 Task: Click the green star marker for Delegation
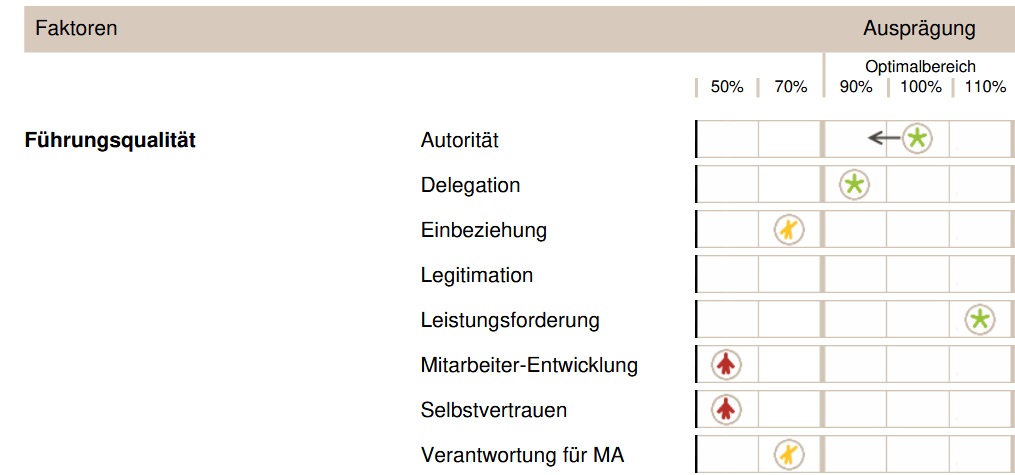854,184
